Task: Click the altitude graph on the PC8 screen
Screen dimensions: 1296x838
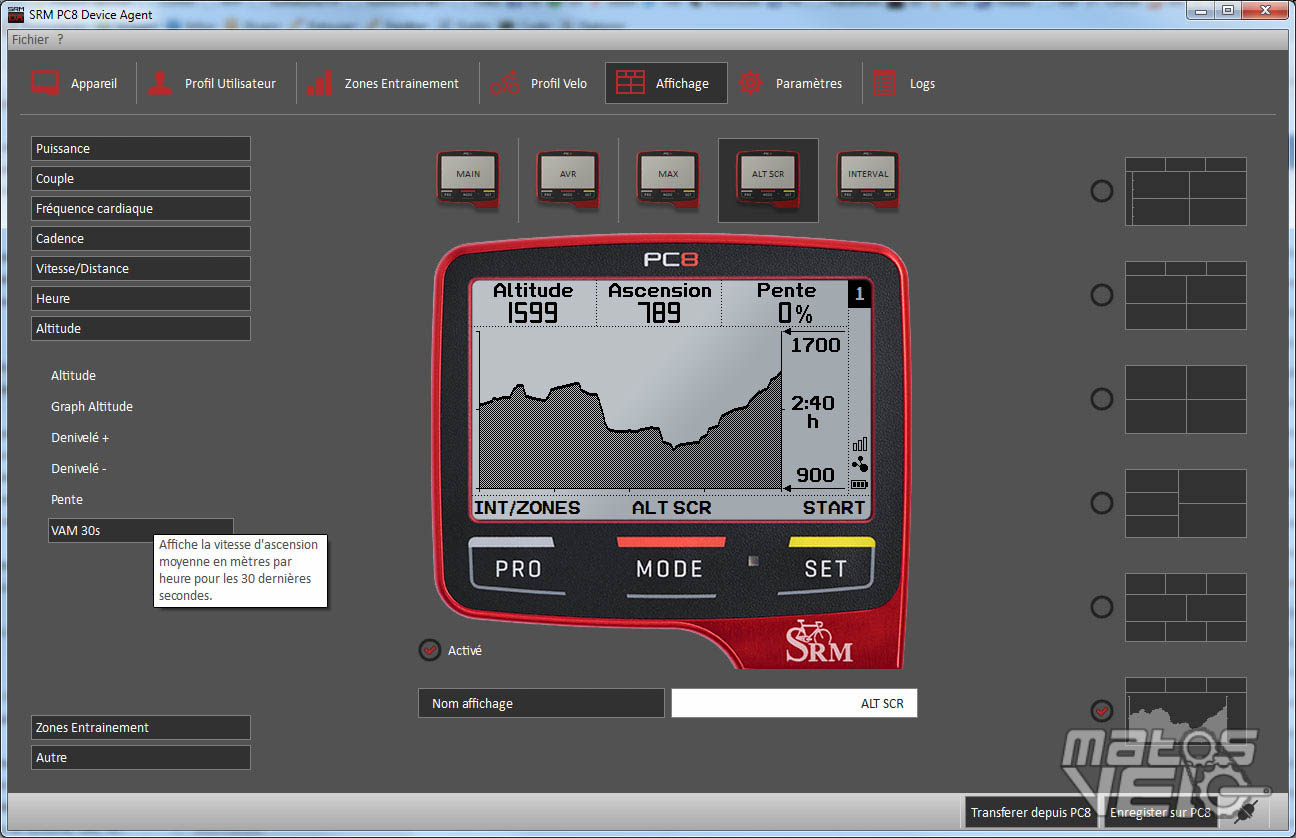Action: coord(629,410)
